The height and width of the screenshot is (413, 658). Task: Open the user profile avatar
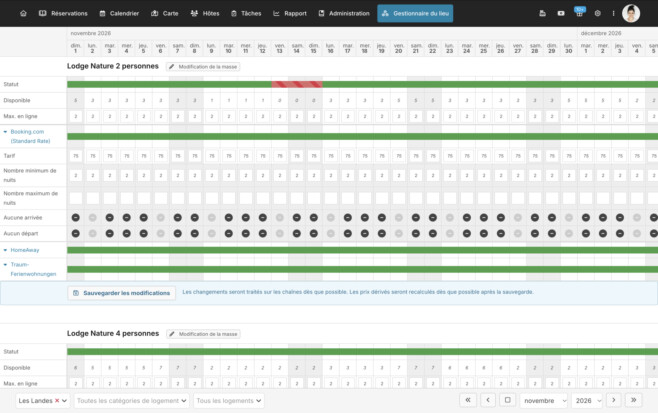coord(631,13)
